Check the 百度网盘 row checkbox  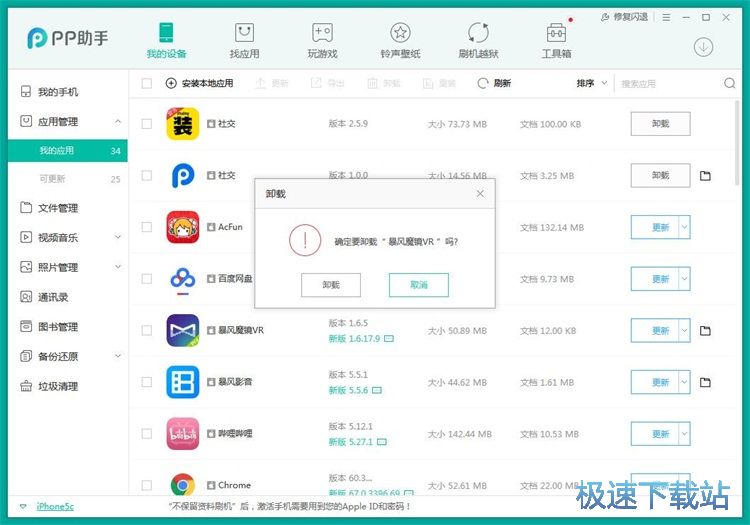(x=147, y=279)
